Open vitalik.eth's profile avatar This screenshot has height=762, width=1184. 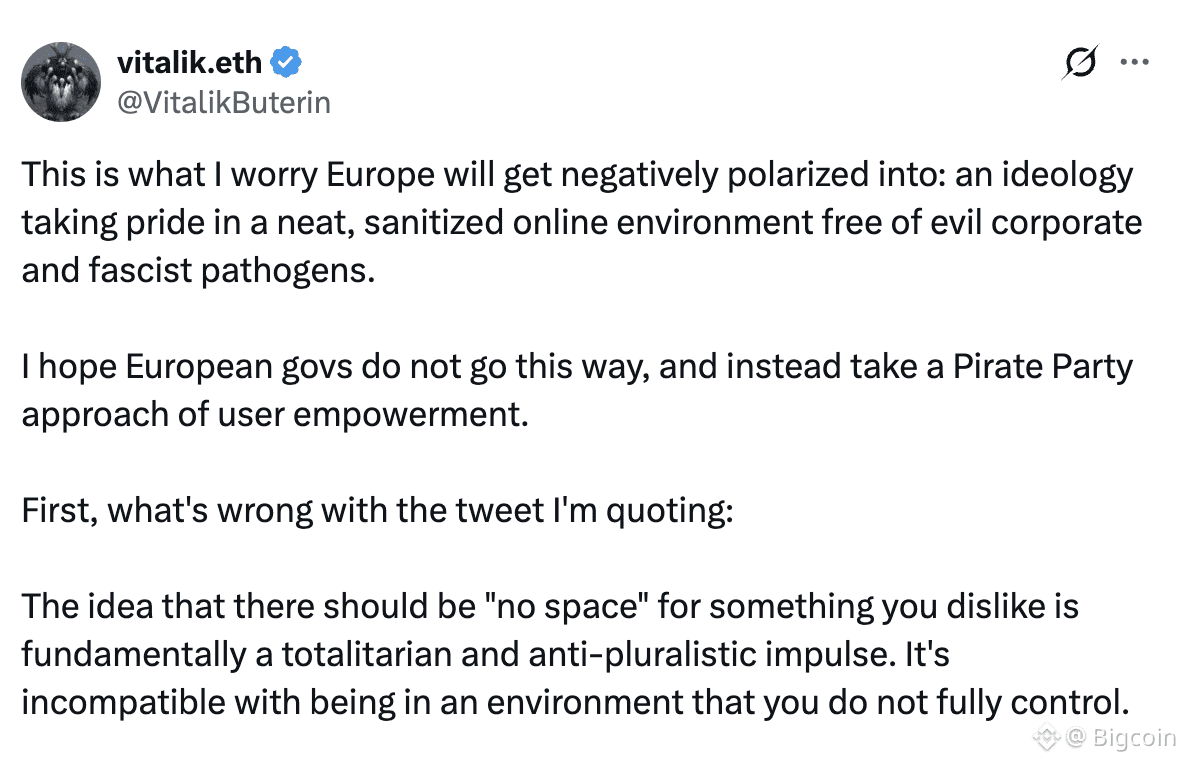tap(62, 82)
